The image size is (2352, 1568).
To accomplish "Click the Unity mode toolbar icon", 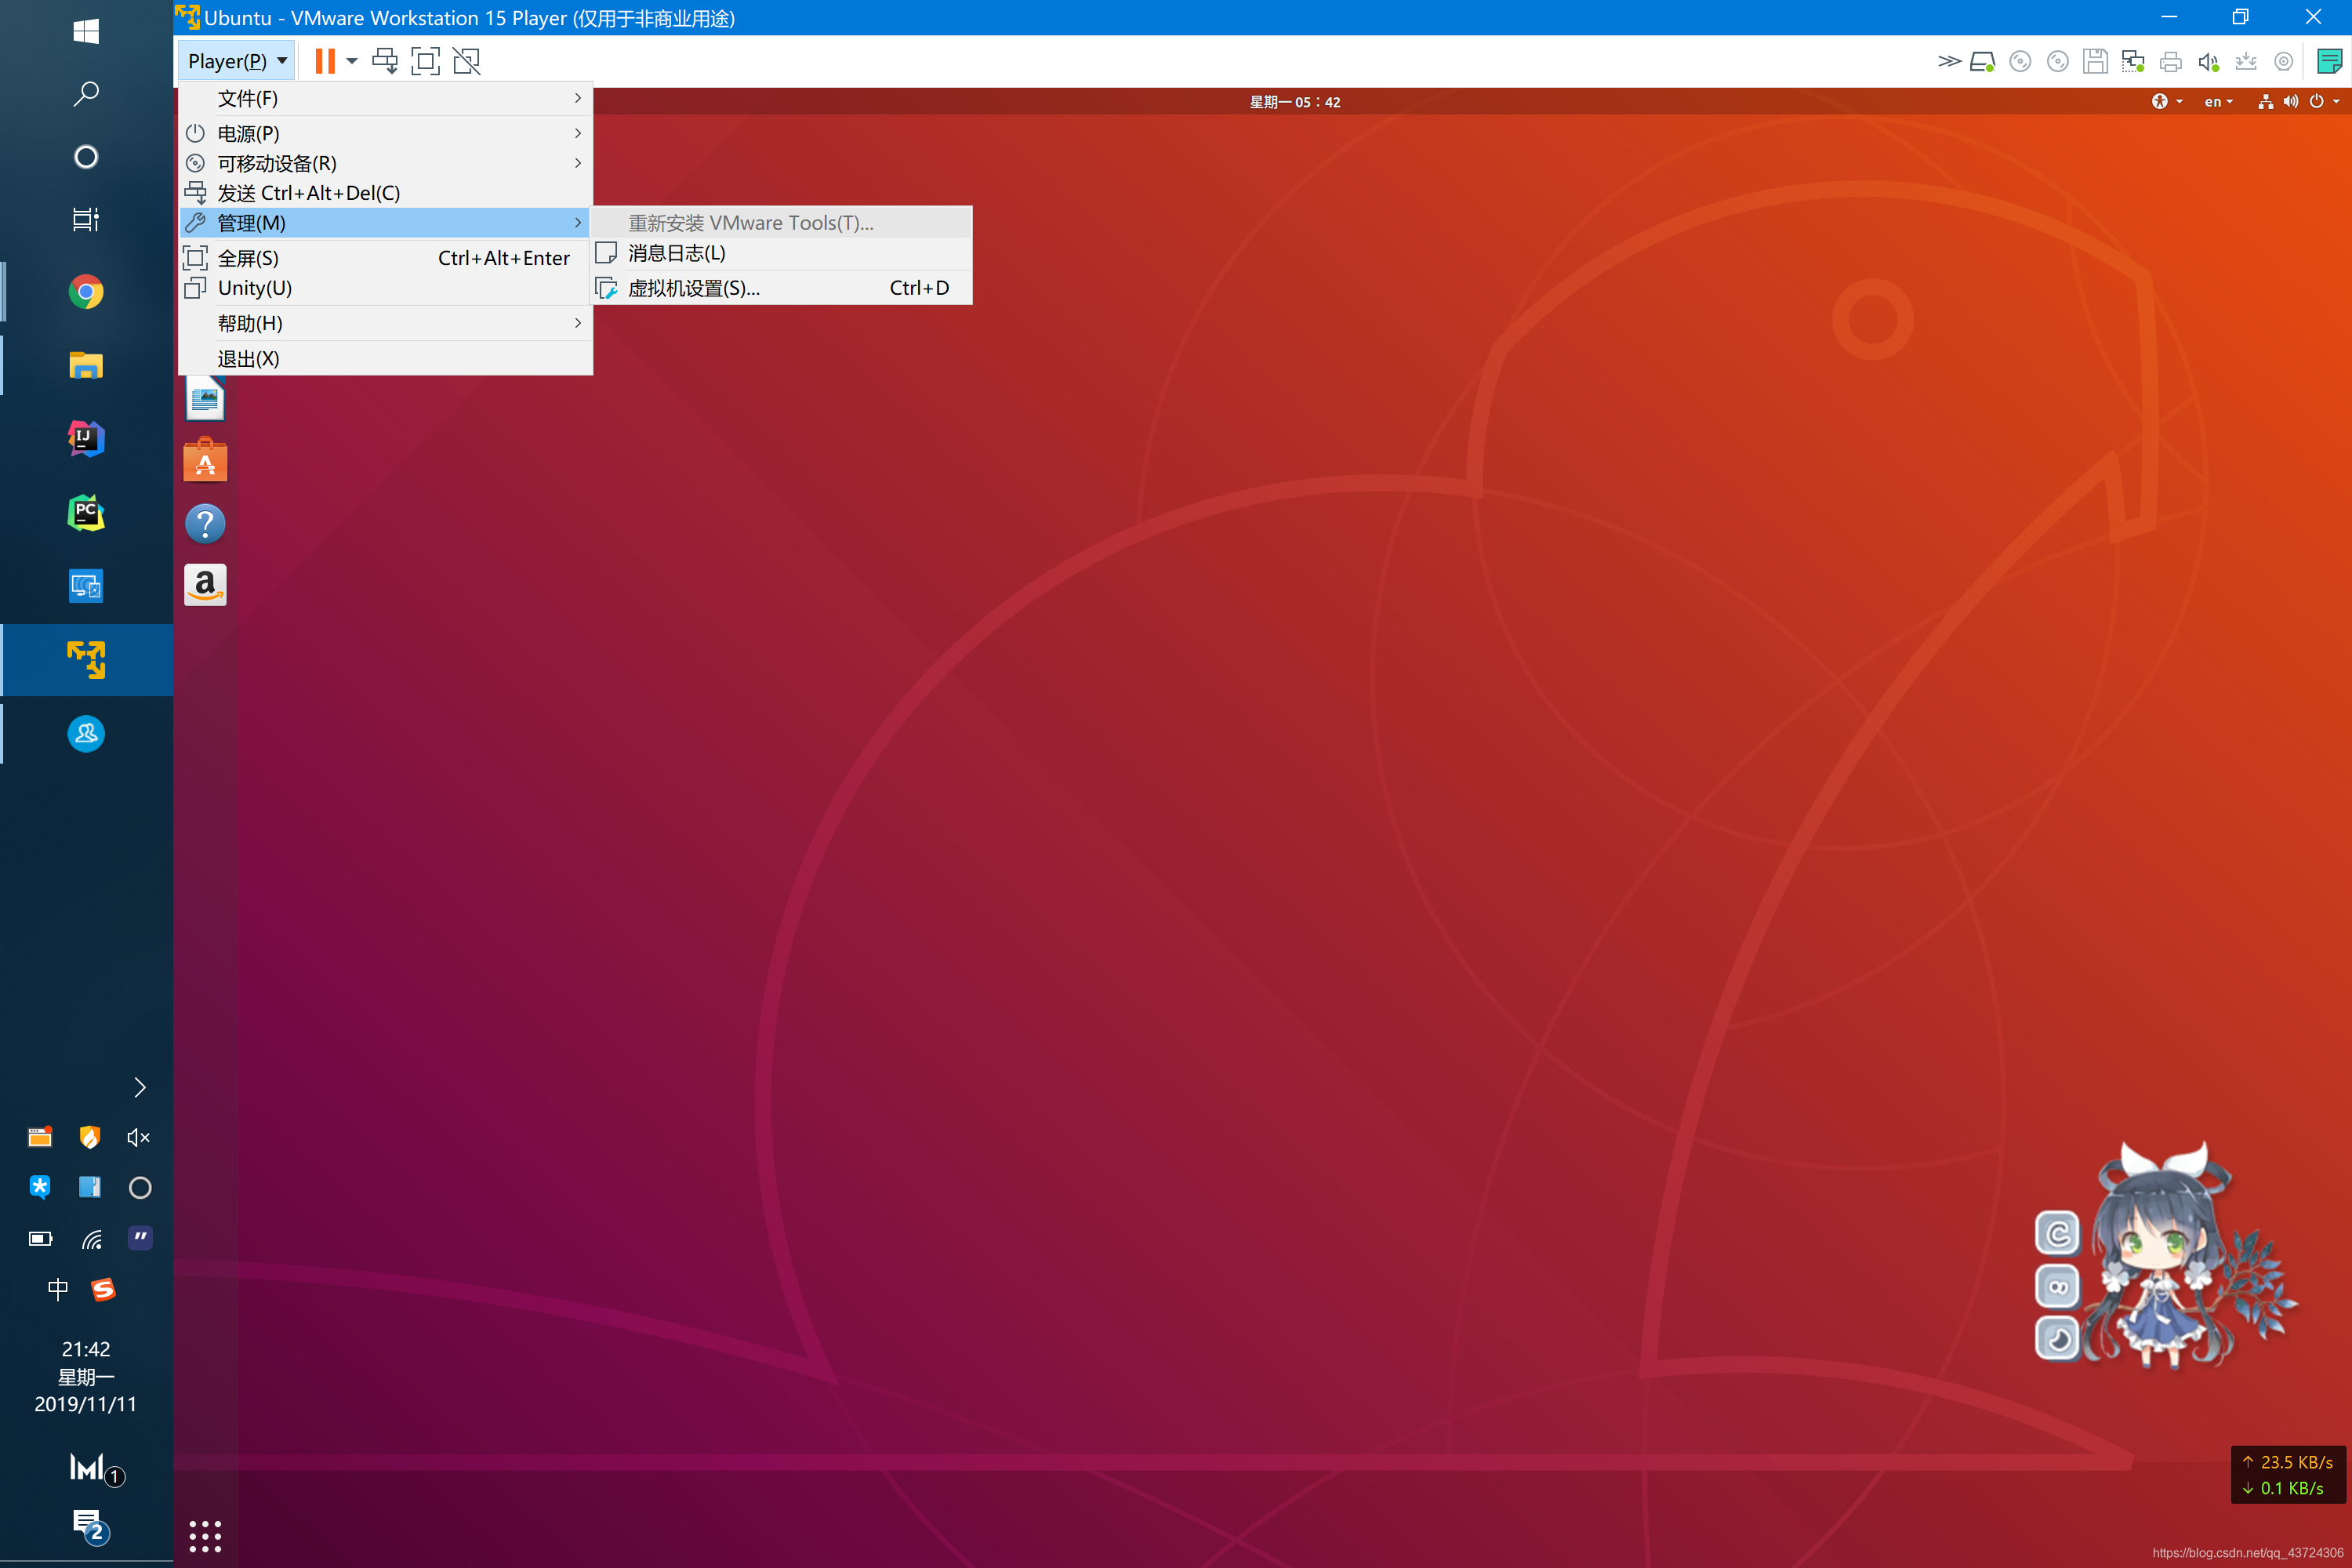I will point(467,61).
